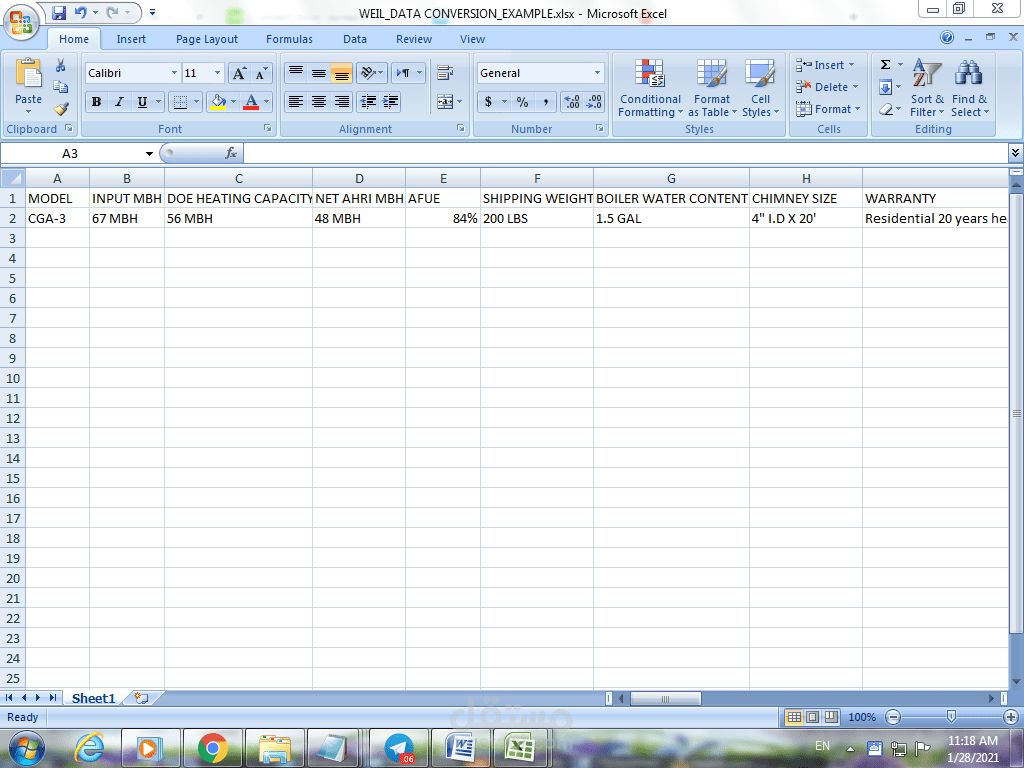
Task: Go to the Review tab
Action: (x=414, y=39)
